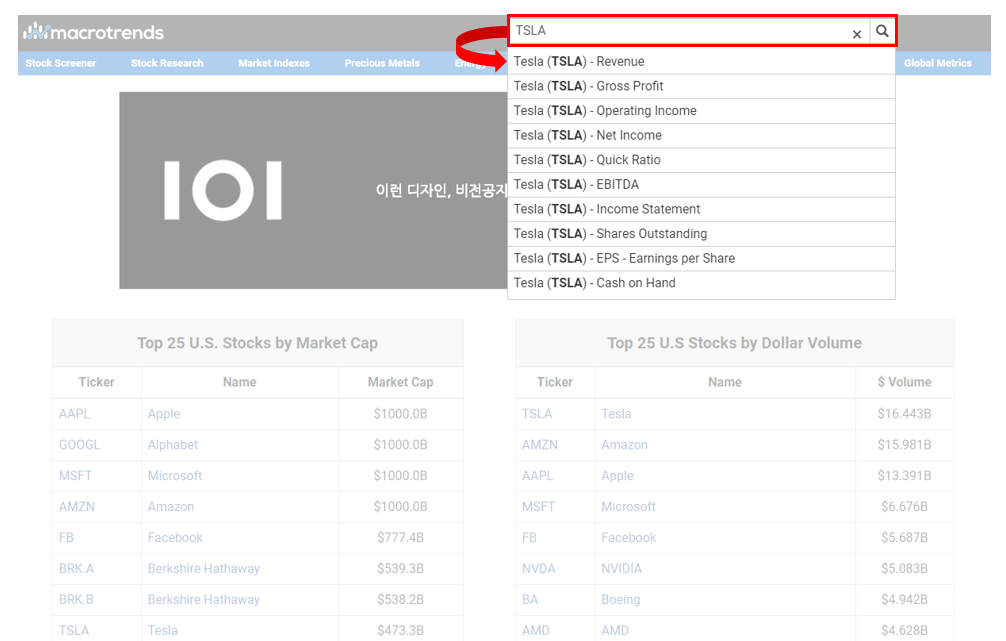Open Facebook link in Dollar Volume table
This screenshot has height=641, width=1006.
click(629, 538)
